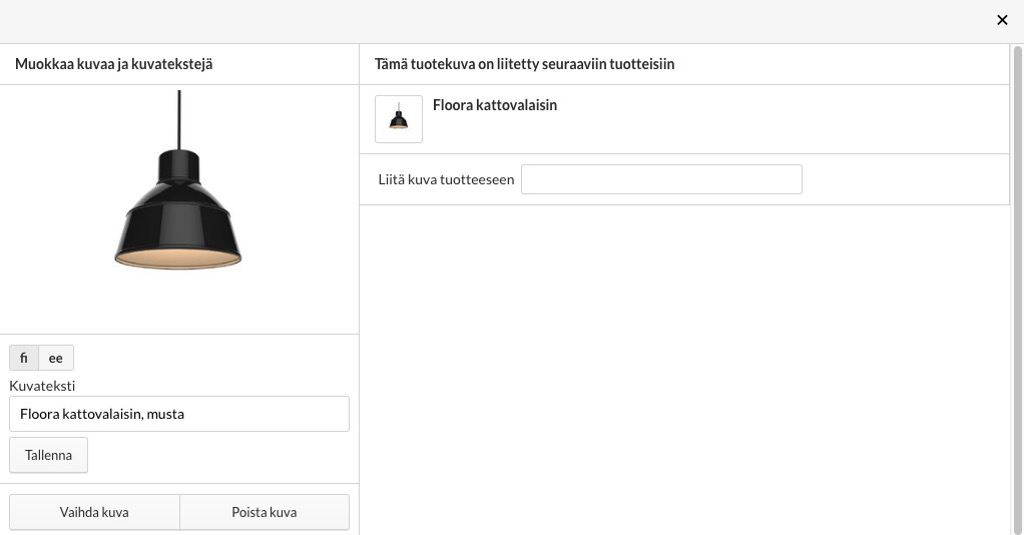Focus the Kuvateksti caption field

pyautogui.click(x=179, y=413)
